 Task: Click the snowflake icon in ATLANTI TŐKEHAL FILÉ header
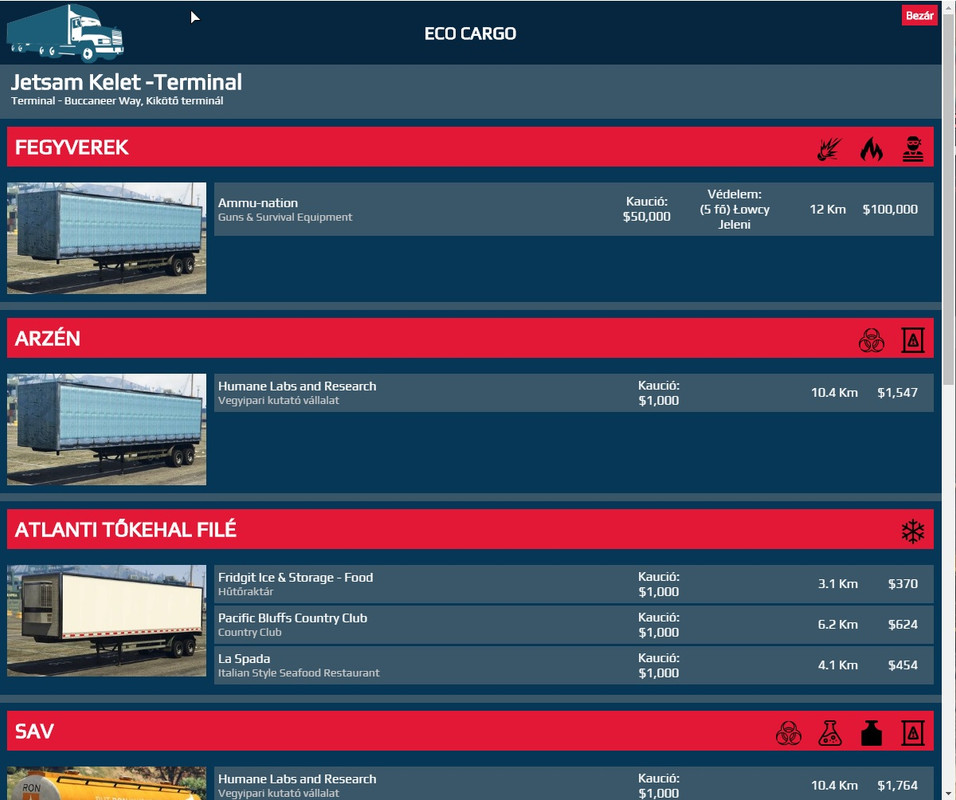[x=913, y=531]
